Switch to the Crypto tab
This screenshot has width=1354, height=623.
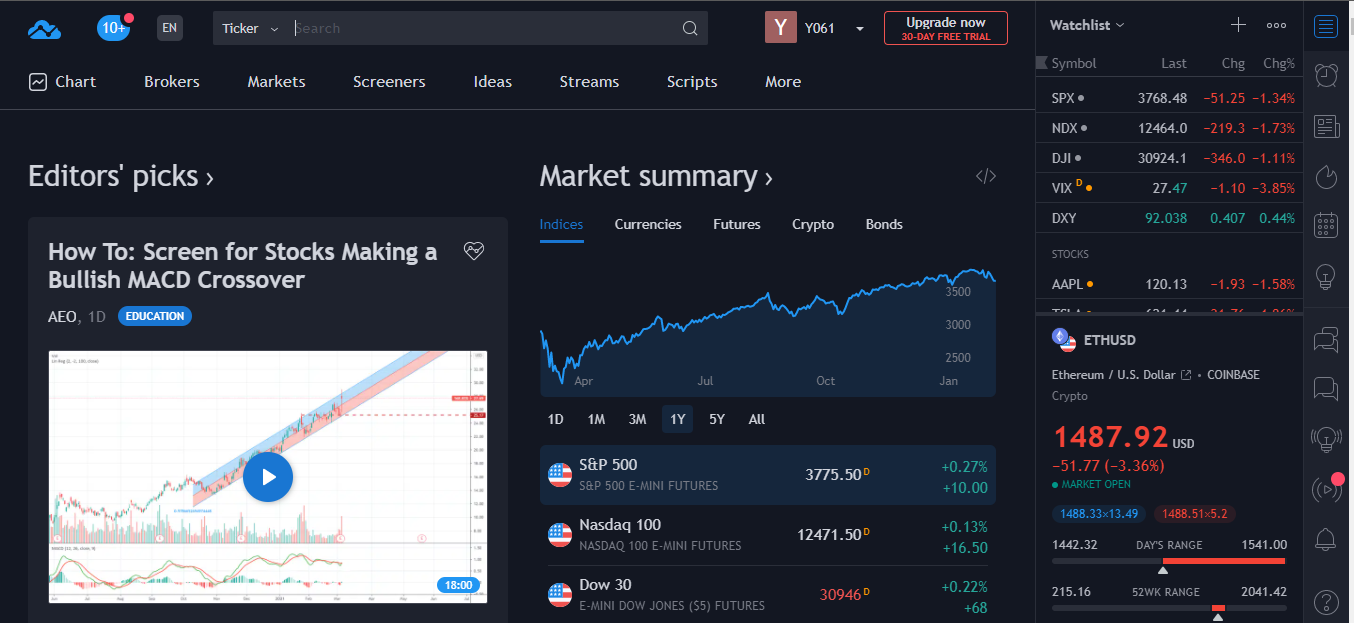813,224
